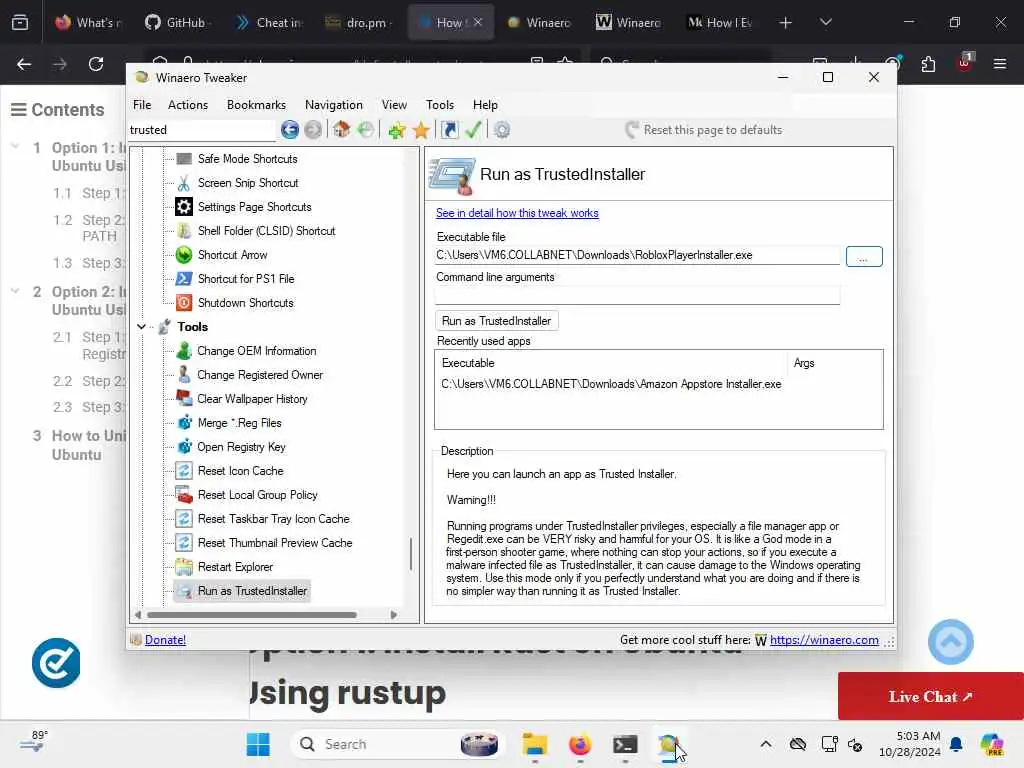1024x768 pixels.
Task: Click the tree scrollbar right arrow
Action: tap(393, 615)
